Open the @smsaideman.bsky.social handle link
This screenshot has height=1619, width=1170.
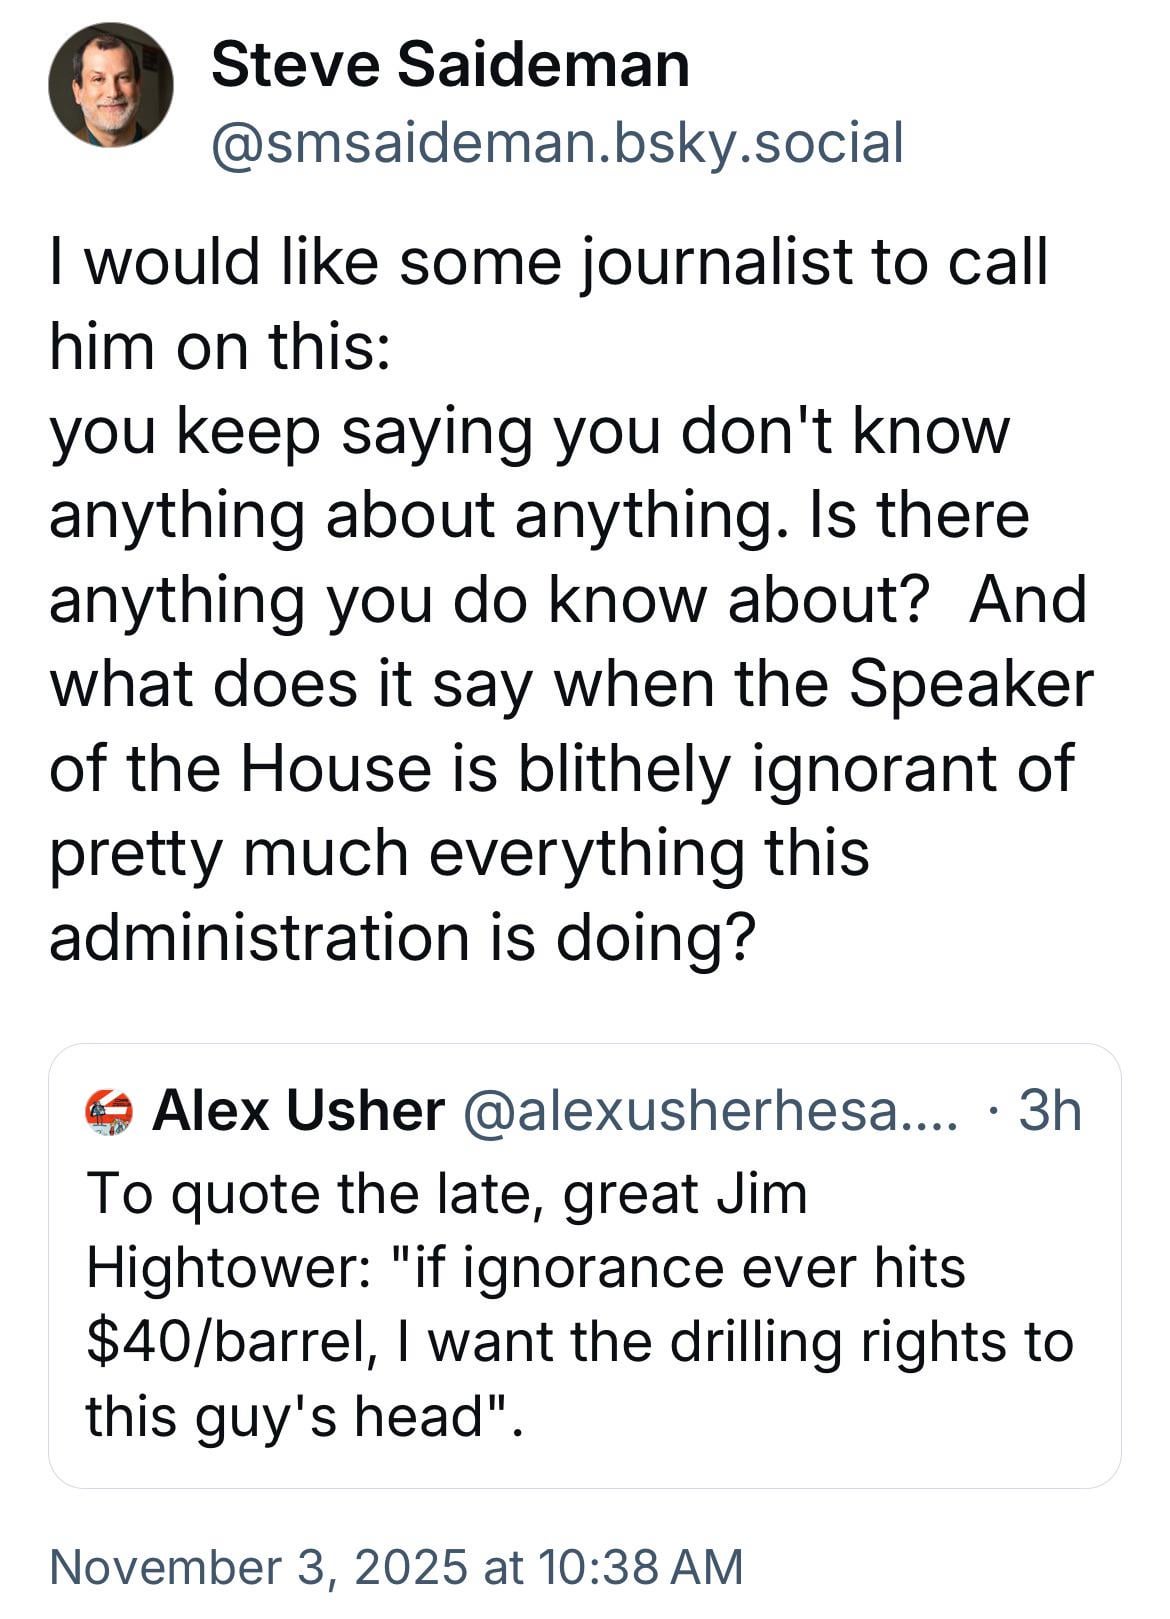click(557, 142)
